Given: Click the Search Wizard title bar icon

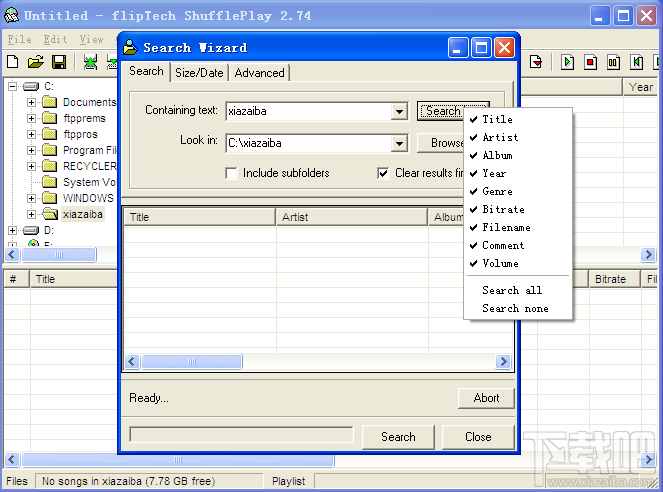Looking at the screenshot, I should tap(130, 47).
